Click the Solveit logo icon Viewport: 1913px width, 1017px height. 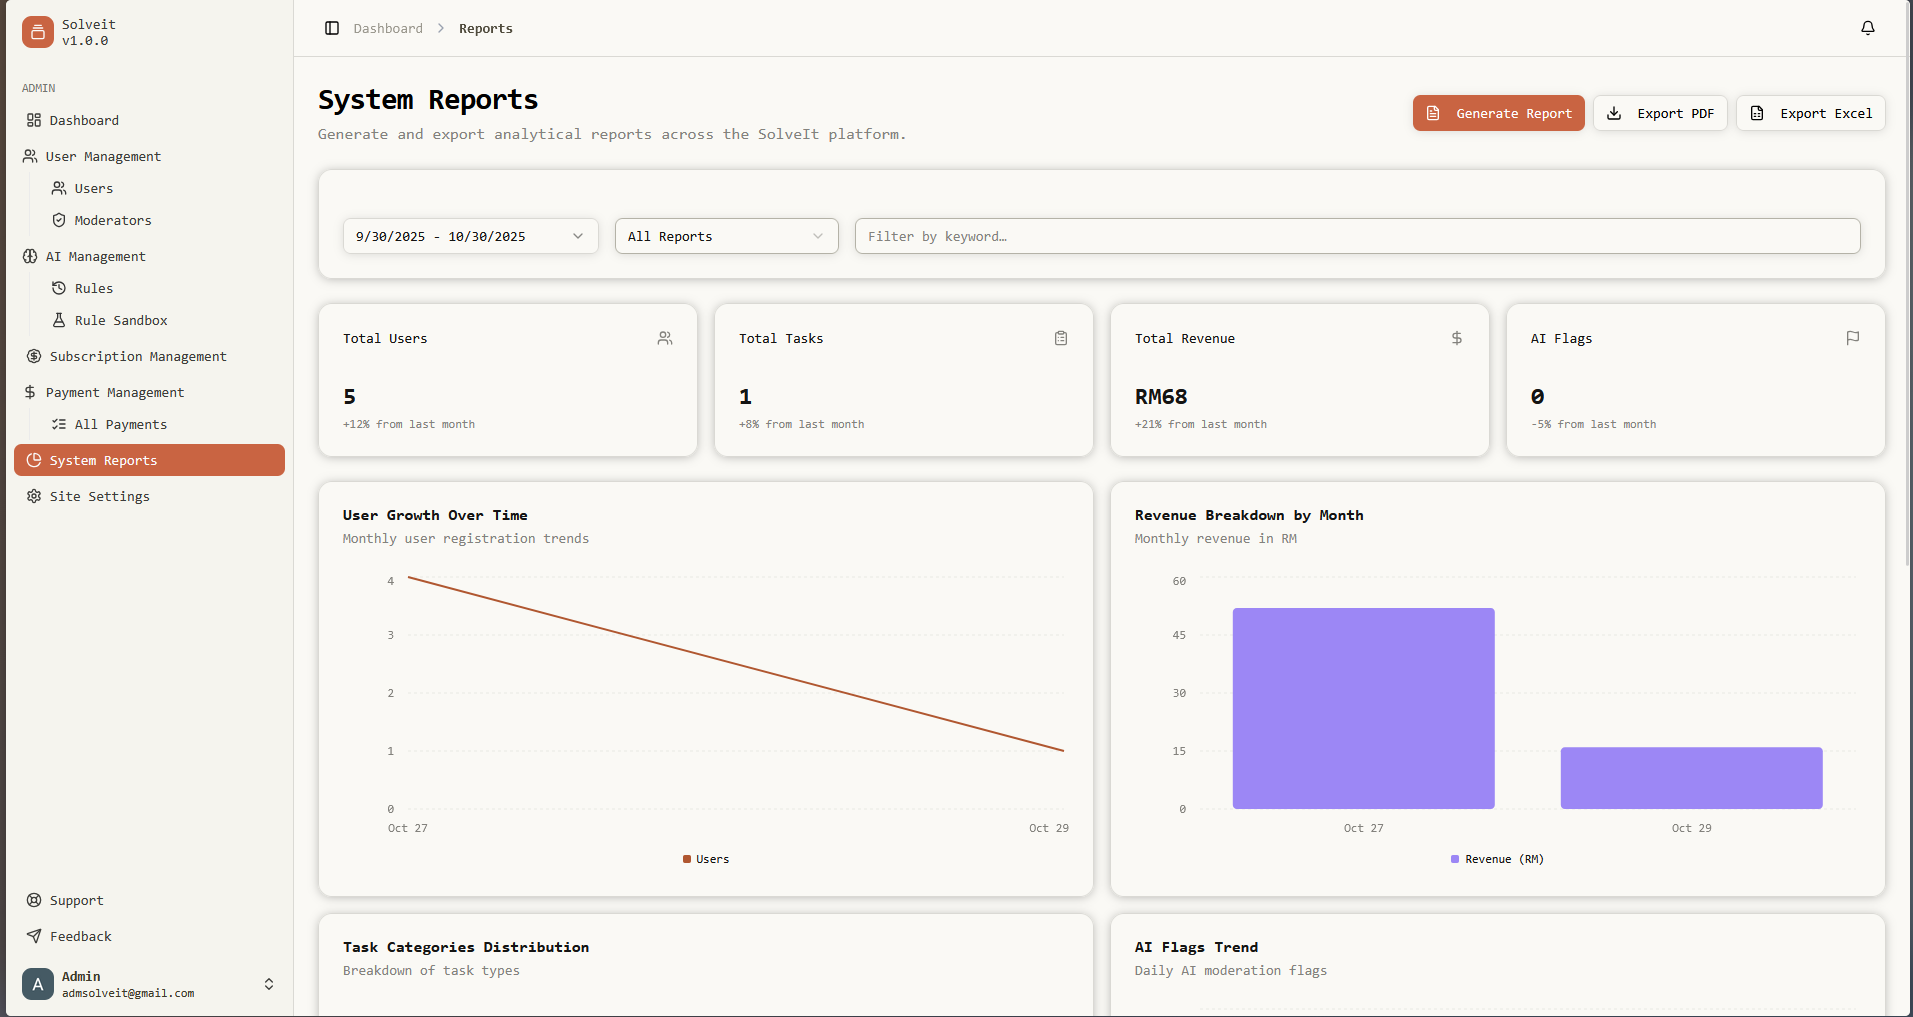pos(37,32)
